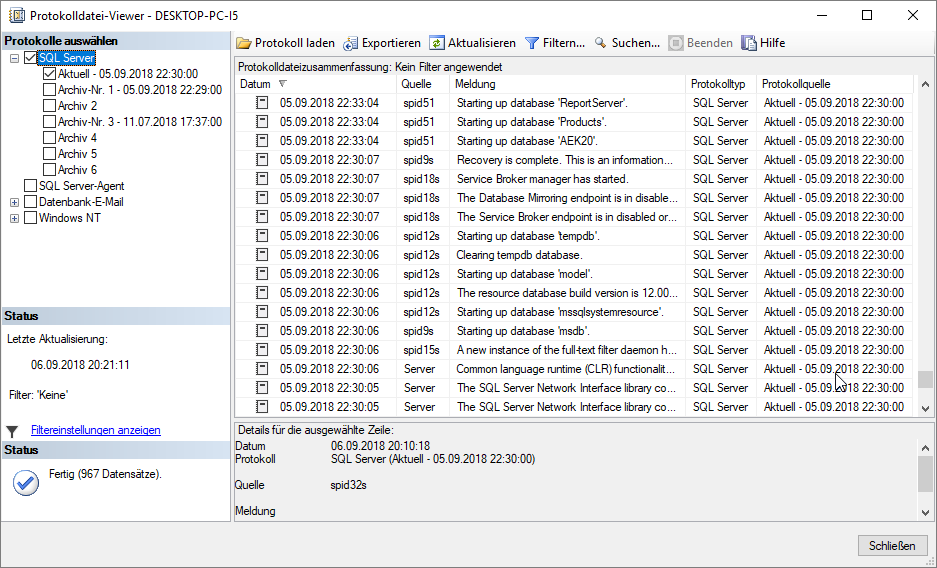This screenshot has width=937, height=568.
Task: Check the Archiv 5 checkbox
Action: click(x=50, y=153)
